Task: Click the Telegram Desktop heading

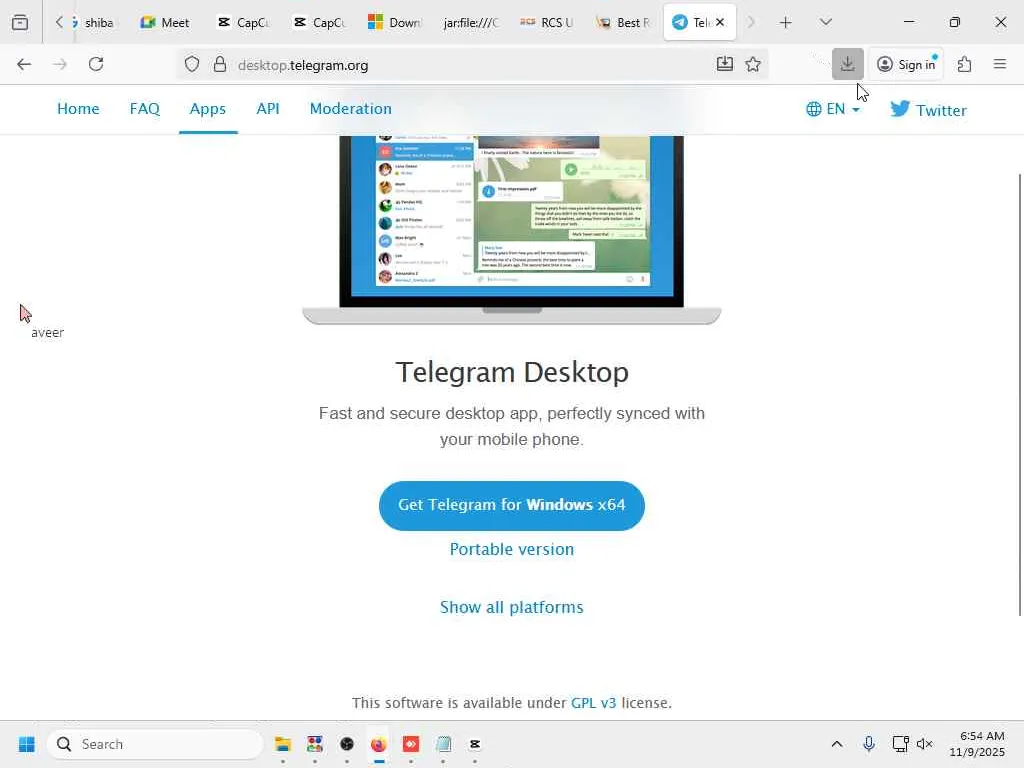Action: [512, 373]
